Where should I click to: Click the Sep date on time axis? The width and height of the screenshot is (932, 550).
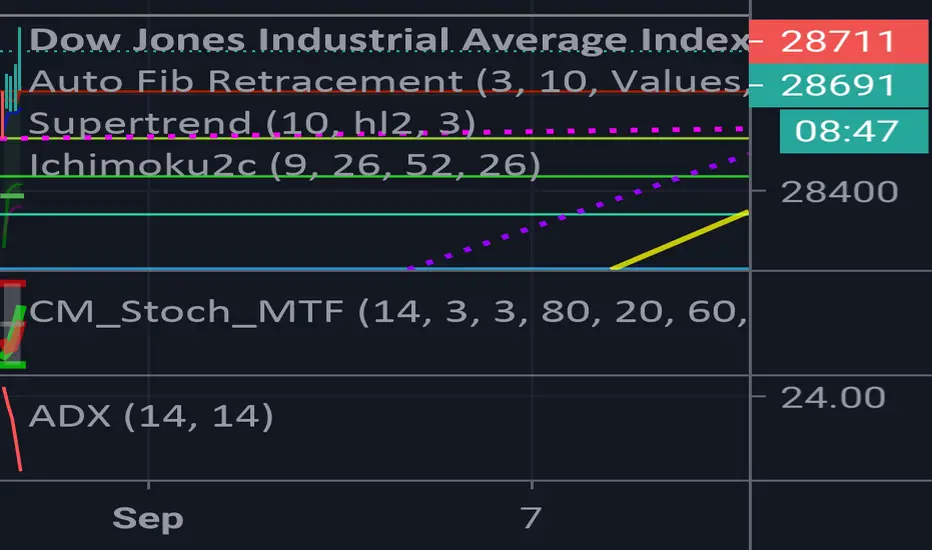148,518
